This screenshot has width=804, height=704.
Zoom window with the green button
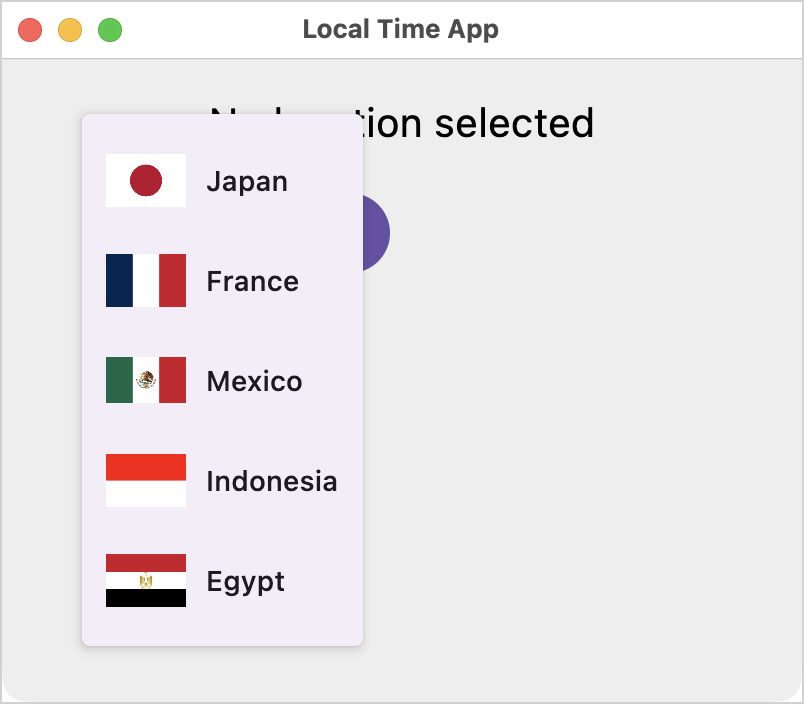[x=110, y=30]
